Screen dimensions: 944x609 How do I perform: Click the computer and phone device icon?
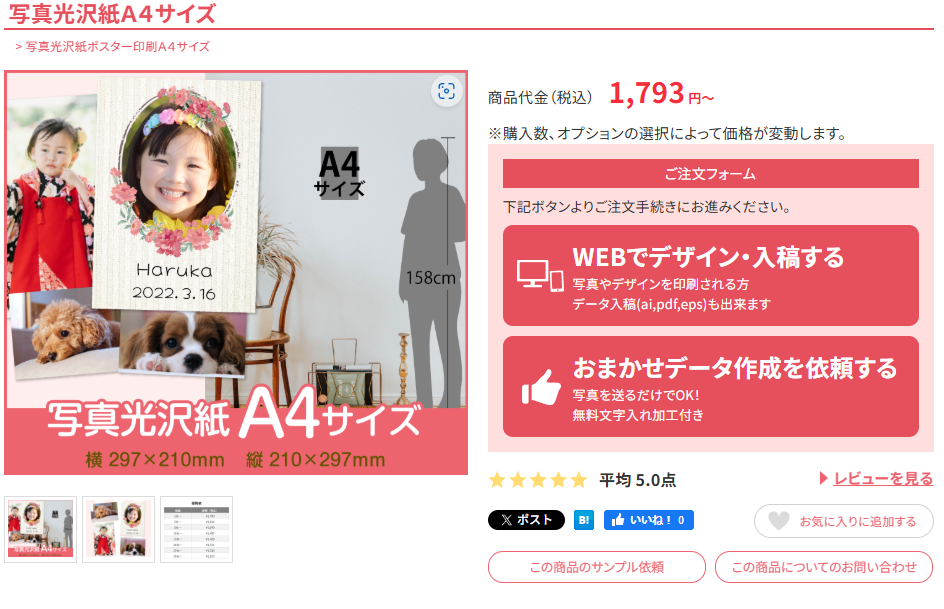tap(540, 276)
